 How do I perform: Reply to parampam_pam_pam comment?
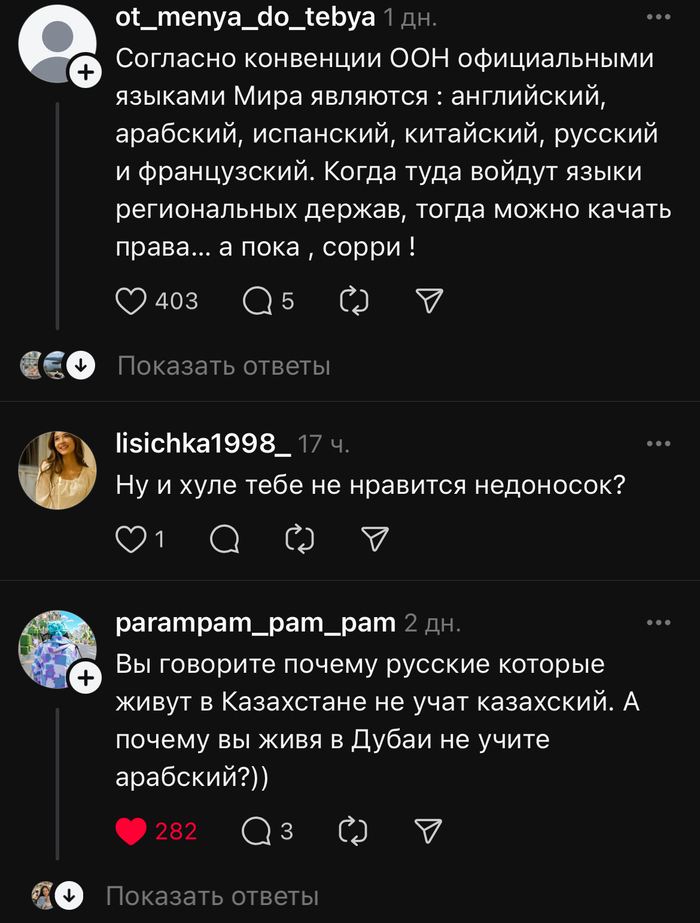pyautogui.click(x=257, y=830)
